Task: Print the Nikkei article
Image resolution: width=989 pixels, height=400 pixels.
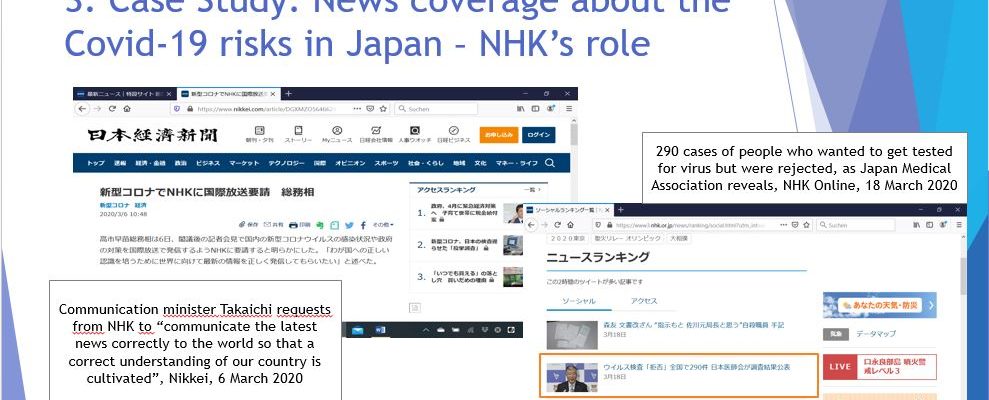Action: point(300,225)
